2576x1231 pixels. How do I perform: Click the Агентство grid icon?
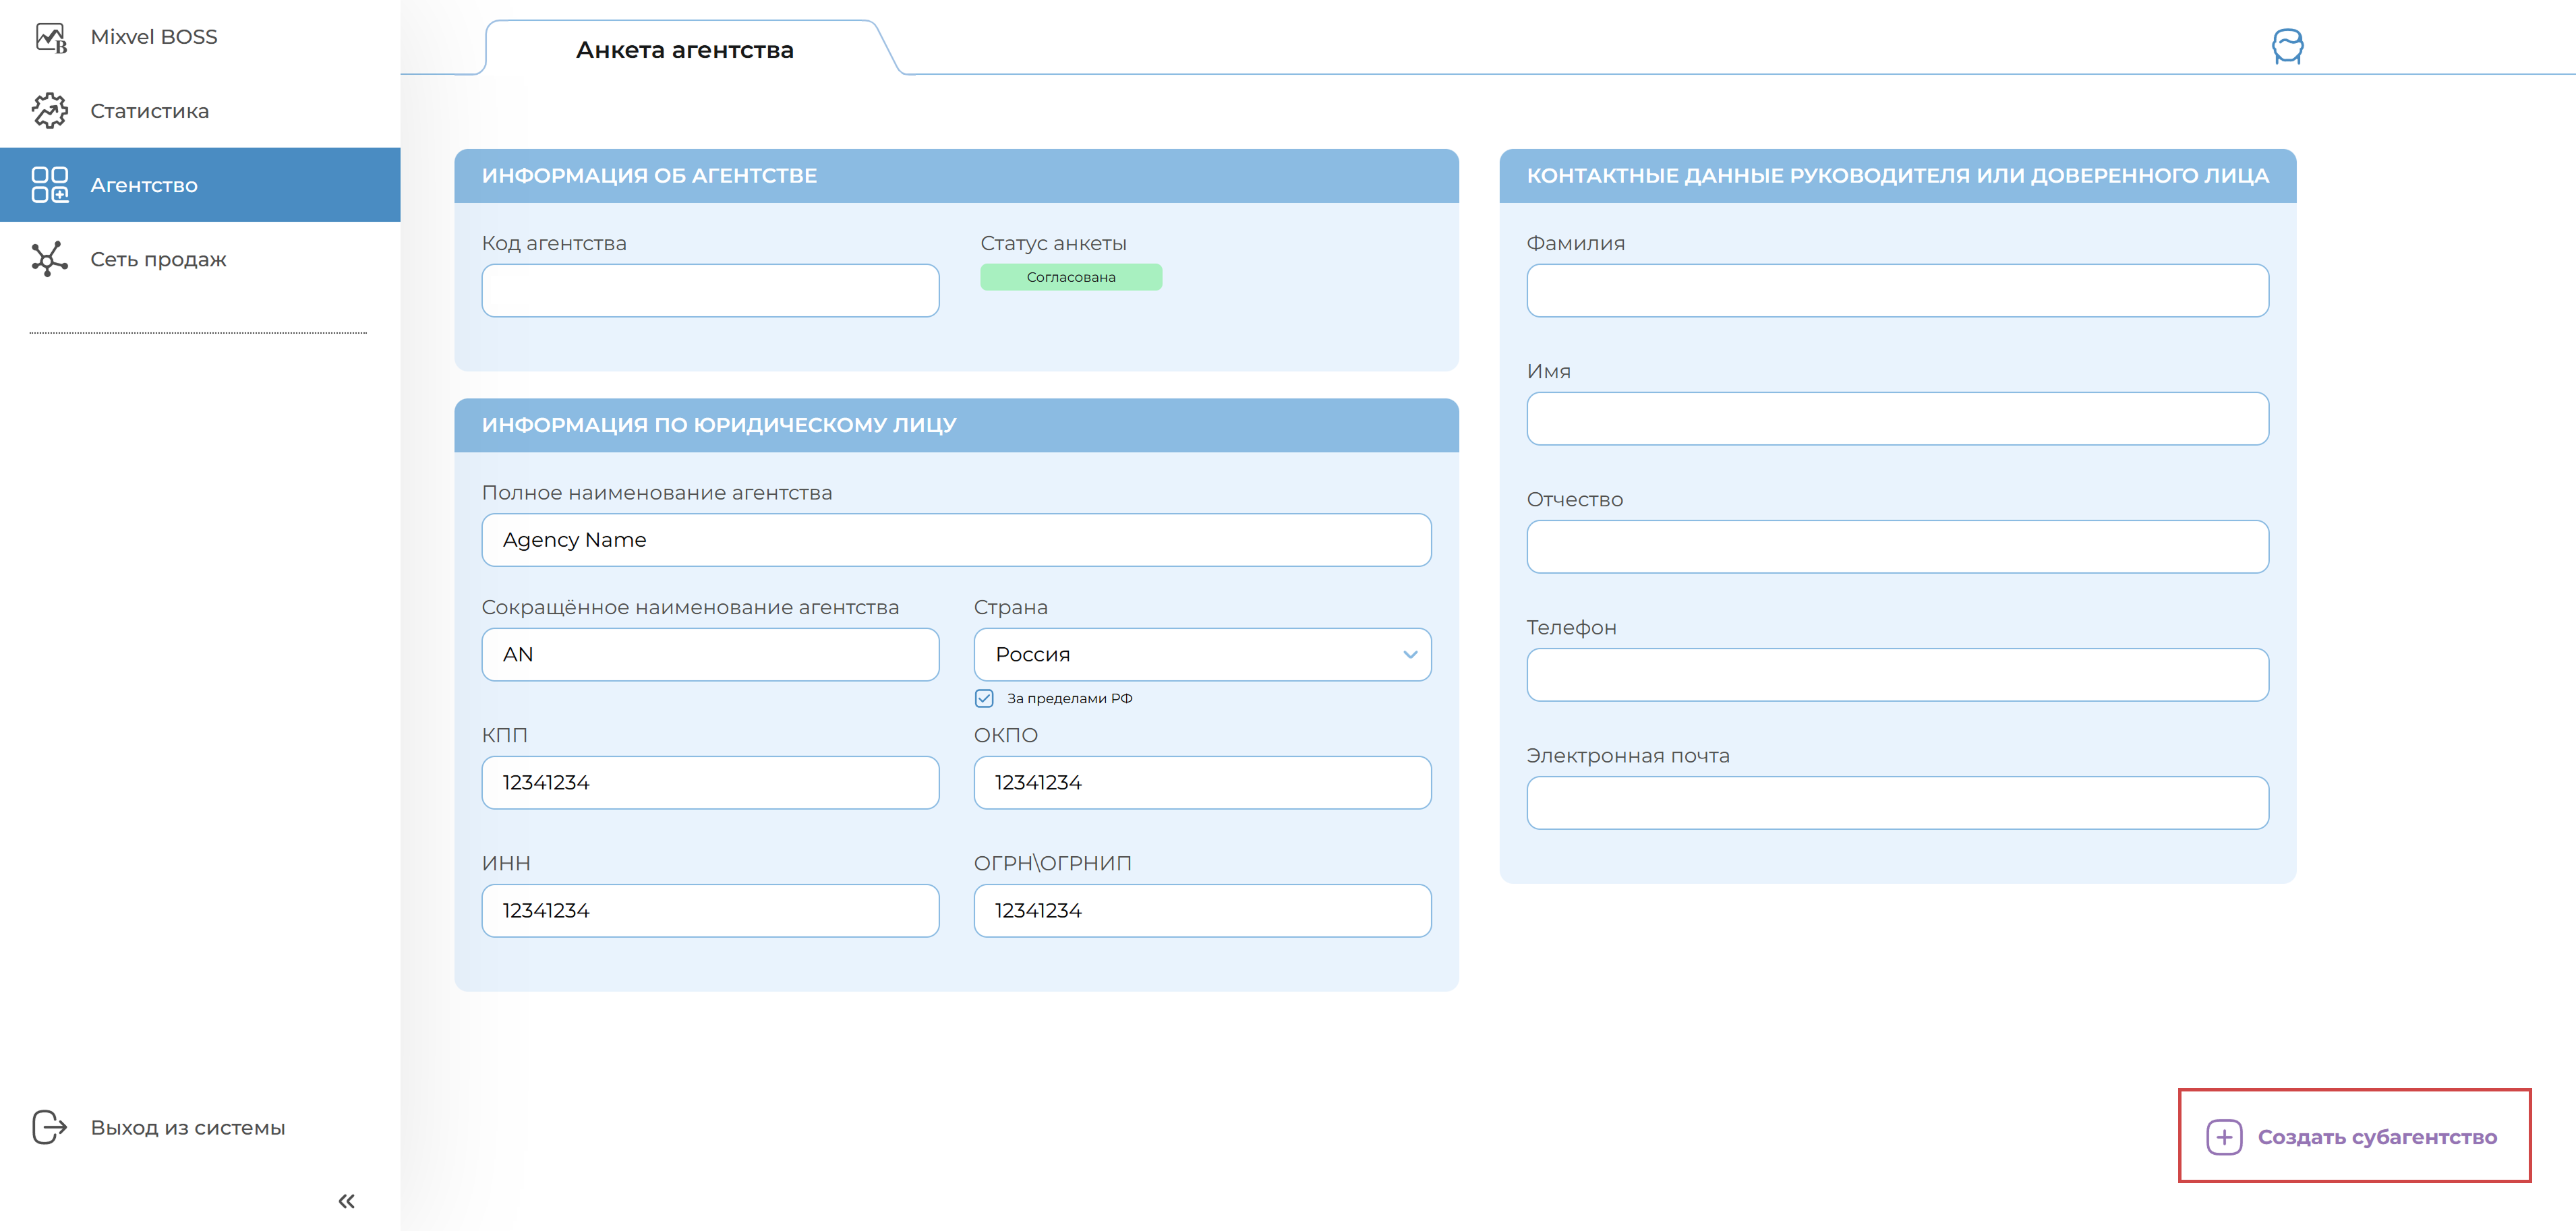(x=50, y=185)
